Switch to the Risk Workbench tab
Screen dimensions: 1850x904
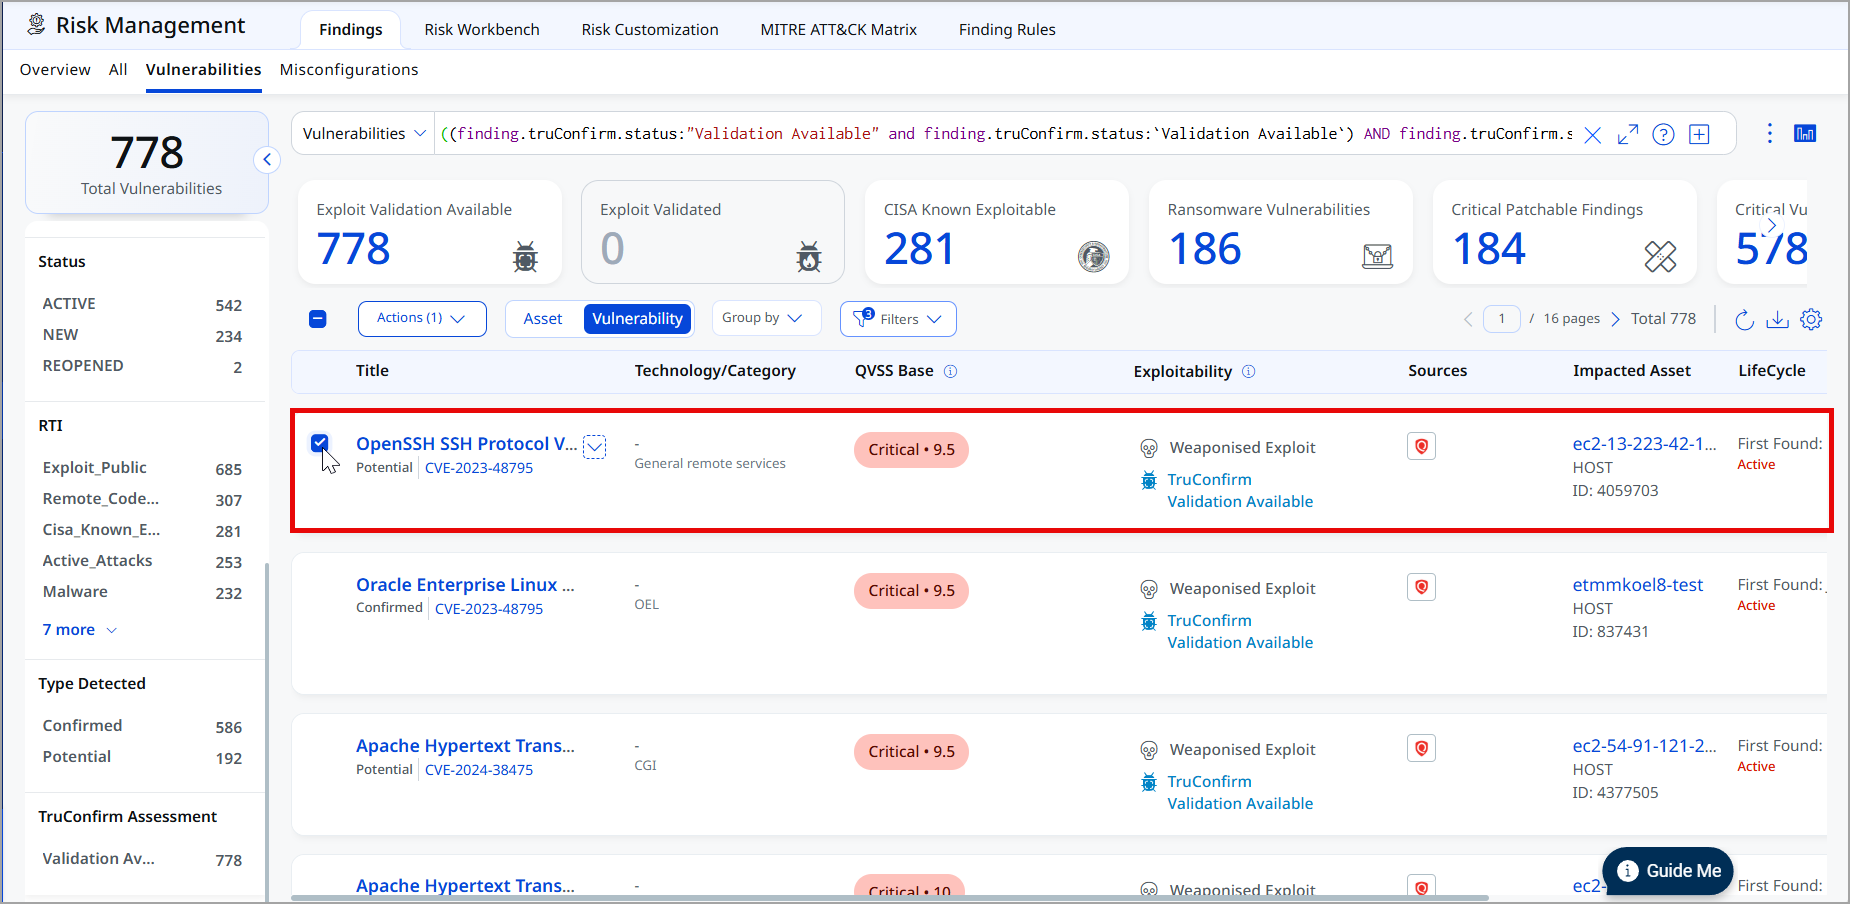[x=482, y=30]
